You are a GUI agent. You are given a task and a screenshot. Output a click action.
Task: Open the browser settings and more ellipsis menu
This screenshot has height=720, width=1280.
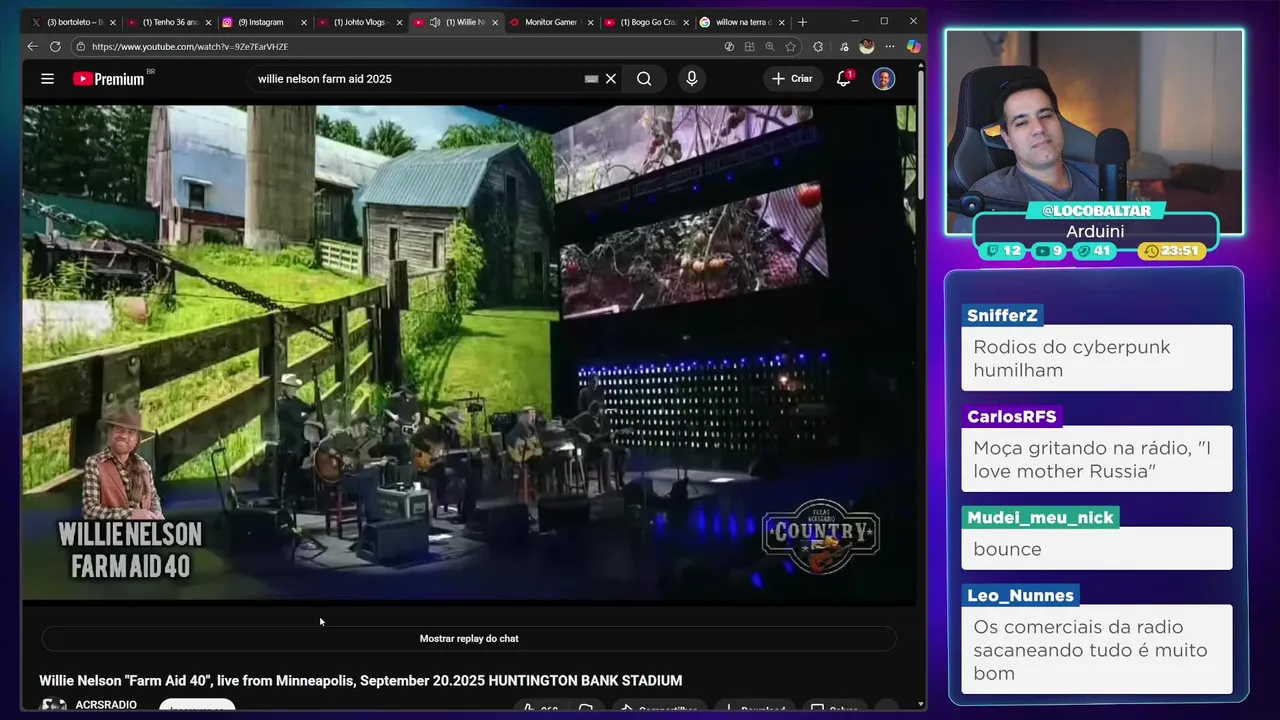[x=889, y=46]
